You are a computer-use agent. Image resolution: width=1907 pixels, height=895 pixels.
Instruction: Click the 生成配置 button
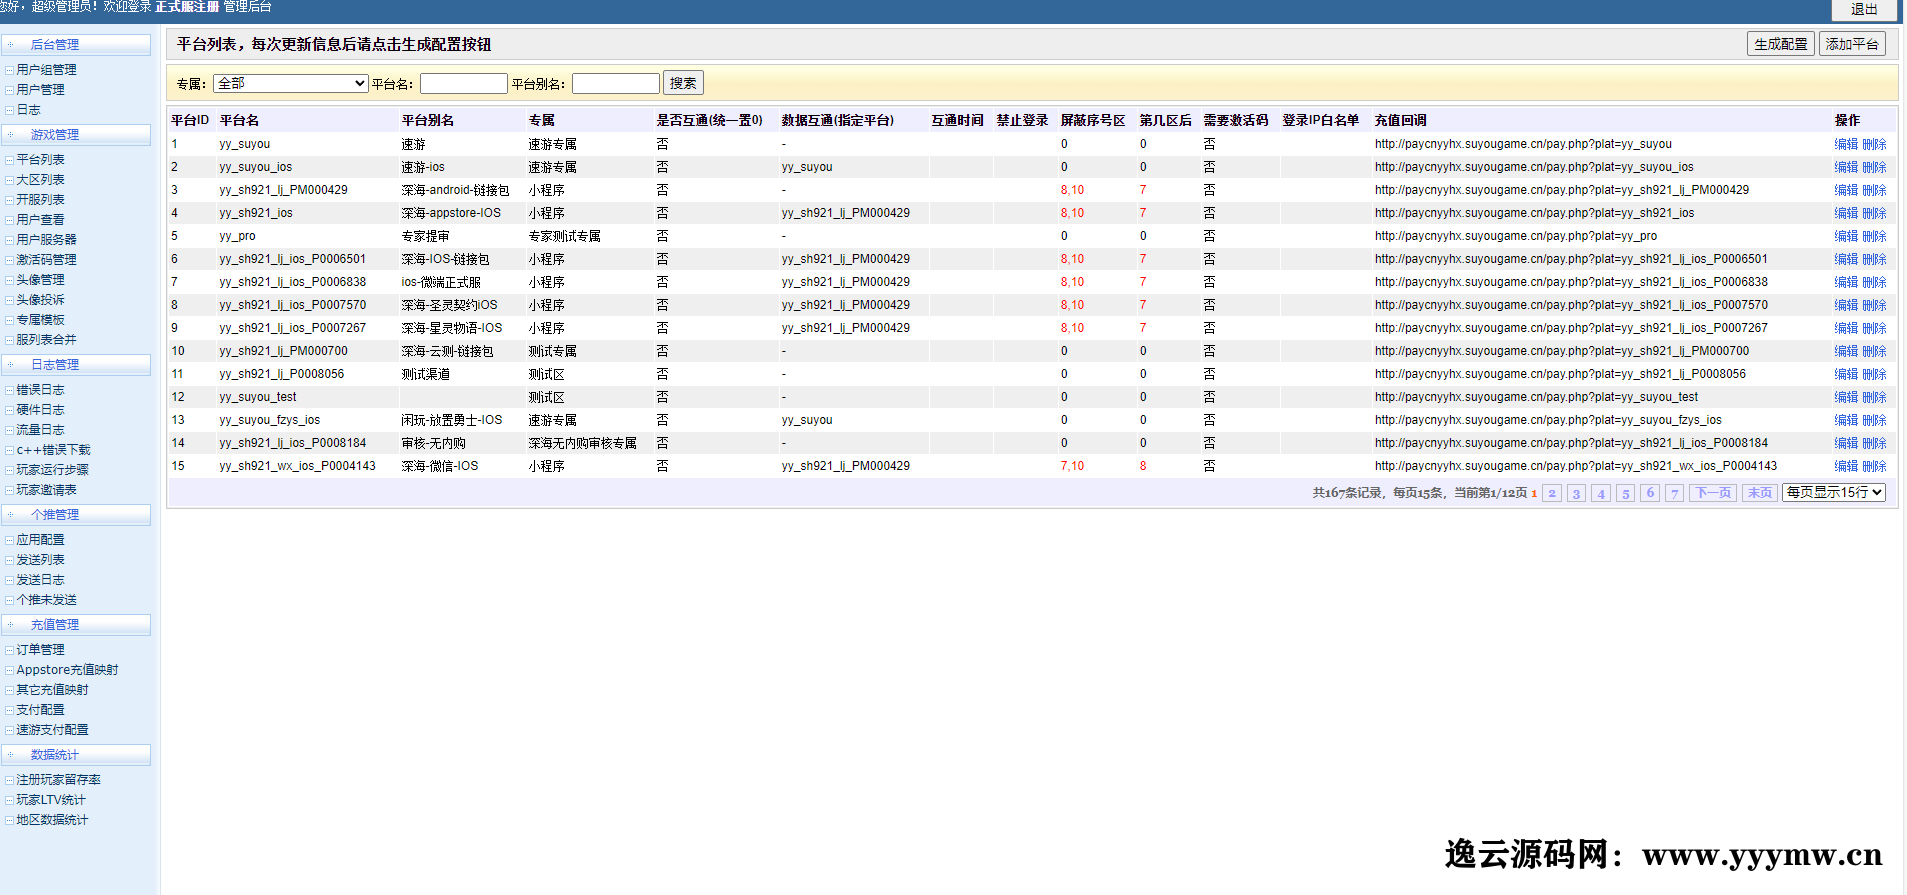coord(1781,44)
